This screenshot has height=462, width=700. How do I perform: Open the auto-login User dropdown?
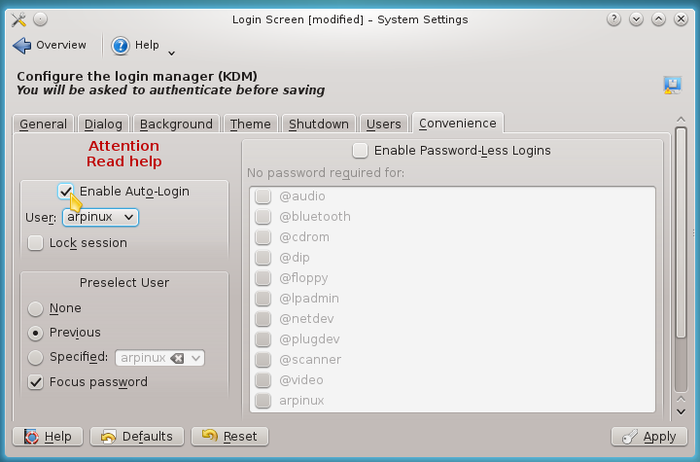100,217
